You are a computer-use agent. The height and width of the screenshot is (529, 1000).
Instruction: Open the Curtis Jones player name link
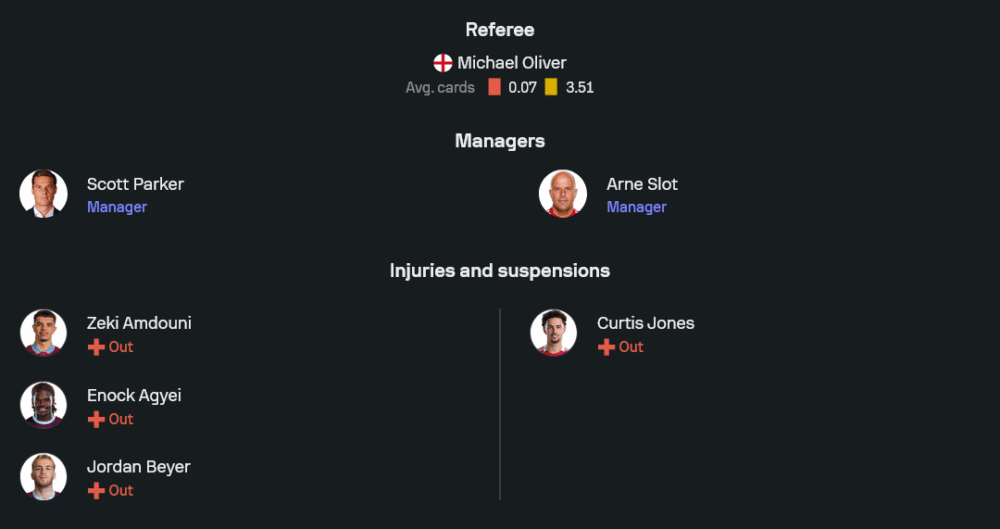click(645, 323)
